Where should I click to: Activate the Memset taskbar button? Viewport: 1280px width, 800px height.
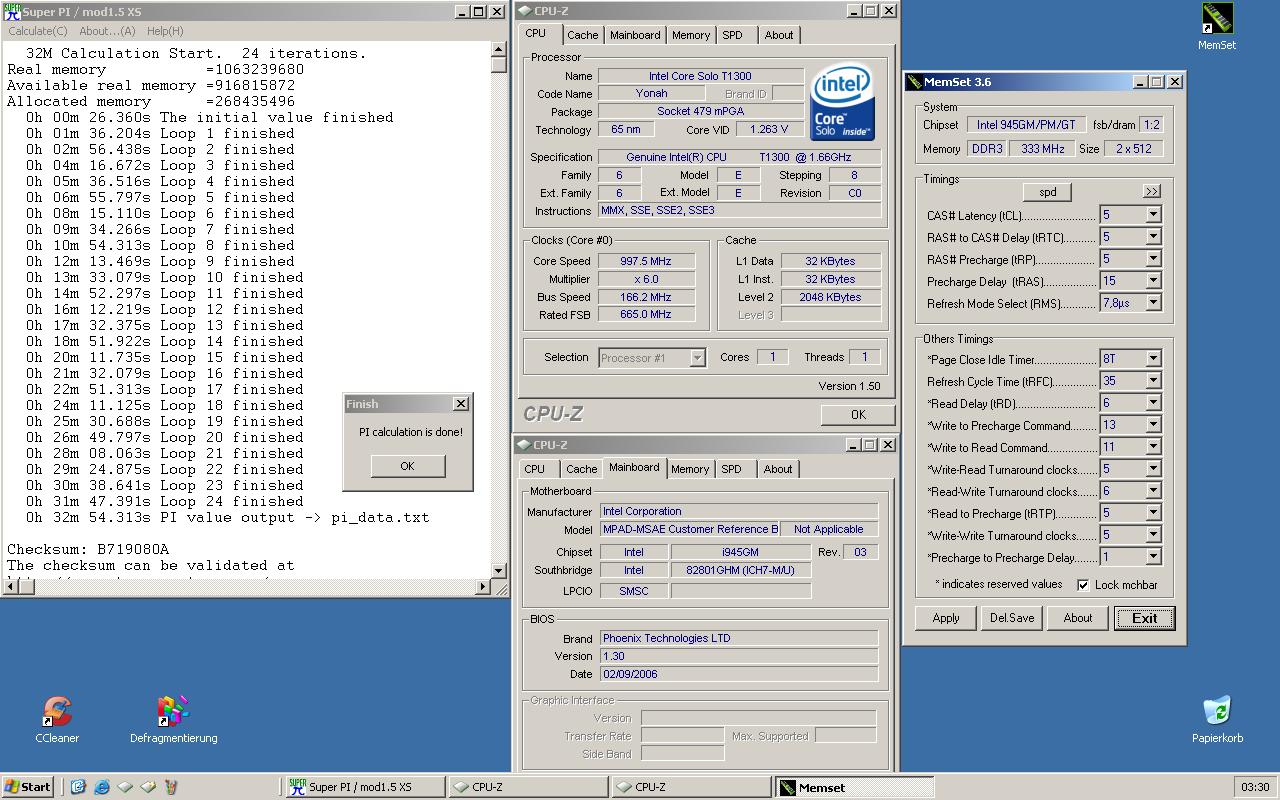coord(856,787)
